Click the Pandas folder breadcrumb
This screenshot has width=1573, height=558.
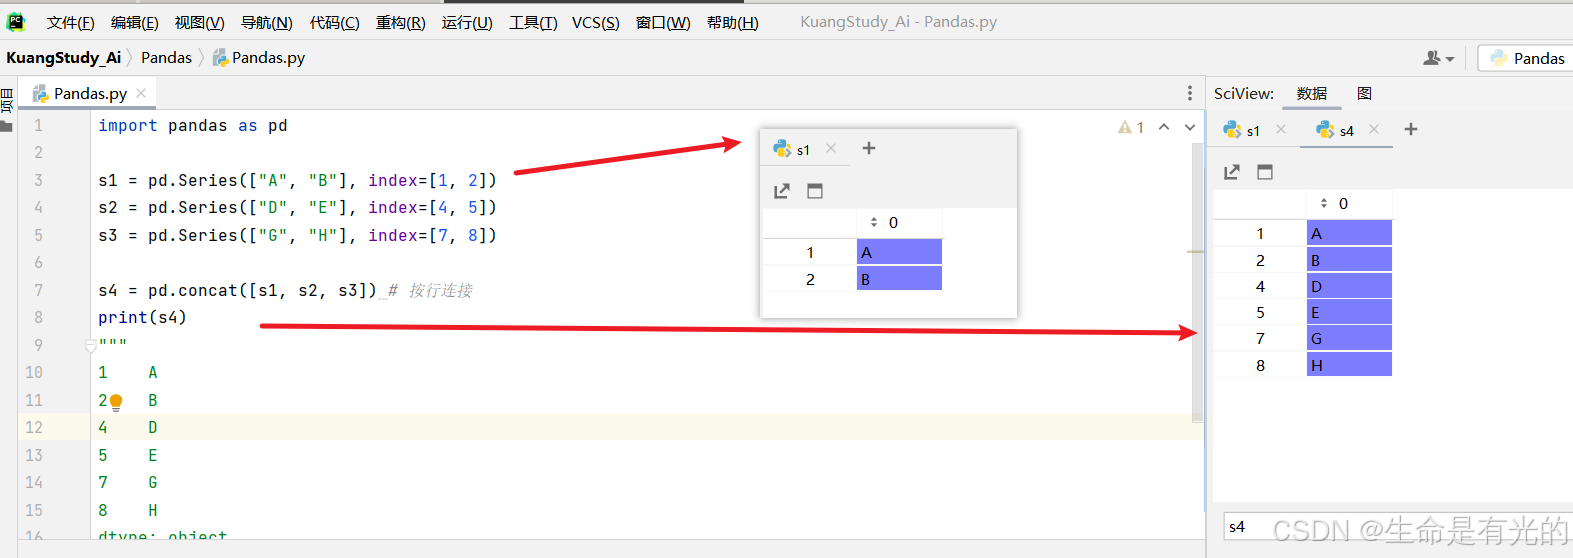click(166, 58)
